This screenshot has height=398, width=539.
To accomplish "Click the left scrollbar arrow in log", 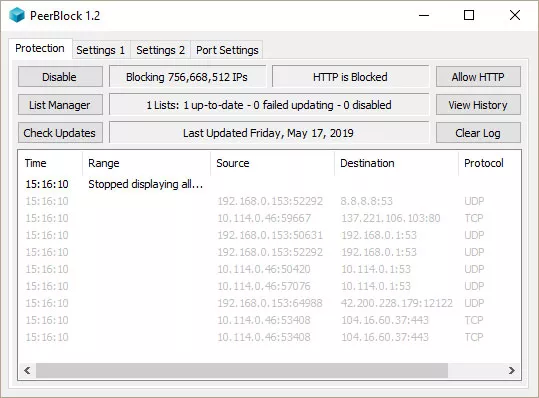I will pyautogui.click(x=27, y=371).
